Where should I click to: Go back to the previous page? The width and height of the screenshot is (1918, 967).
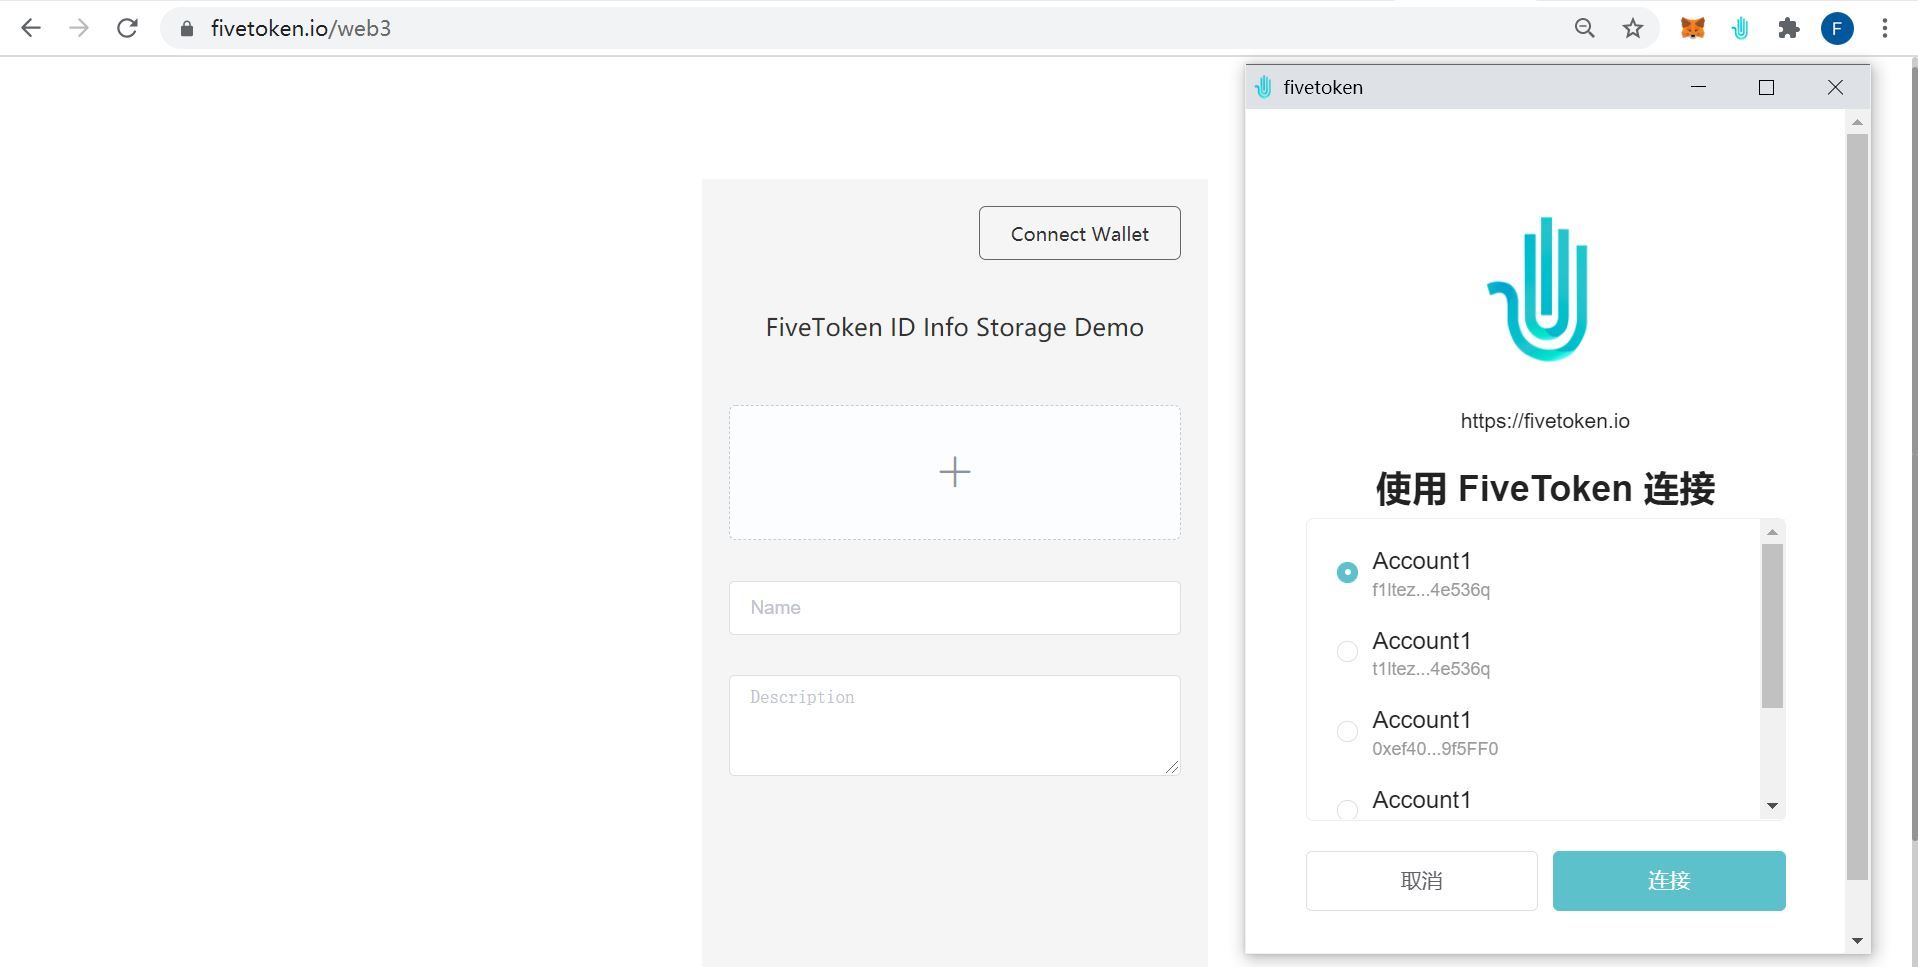tap(31, 28)
